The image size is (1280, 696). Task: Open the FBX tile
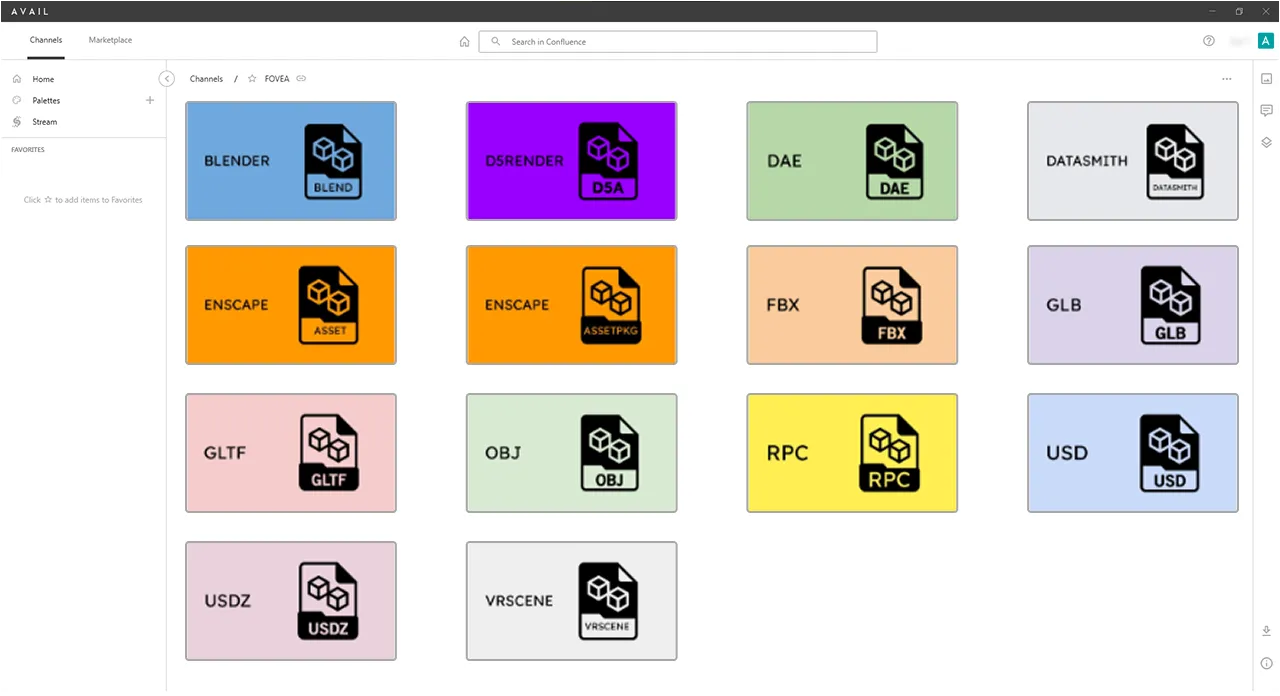852,305
